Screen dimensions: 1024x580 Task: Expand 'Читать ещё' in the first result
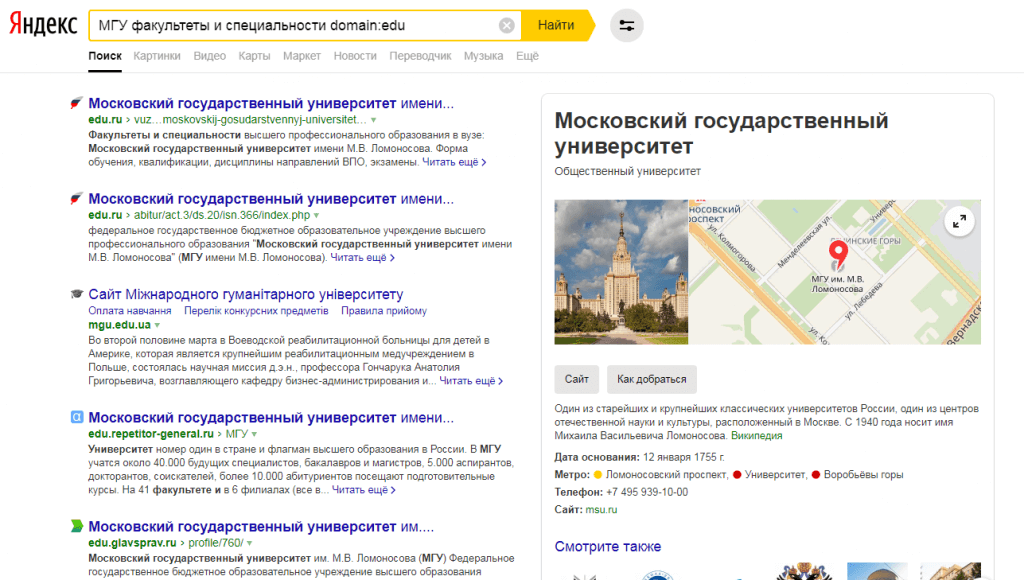pos(454,162)
